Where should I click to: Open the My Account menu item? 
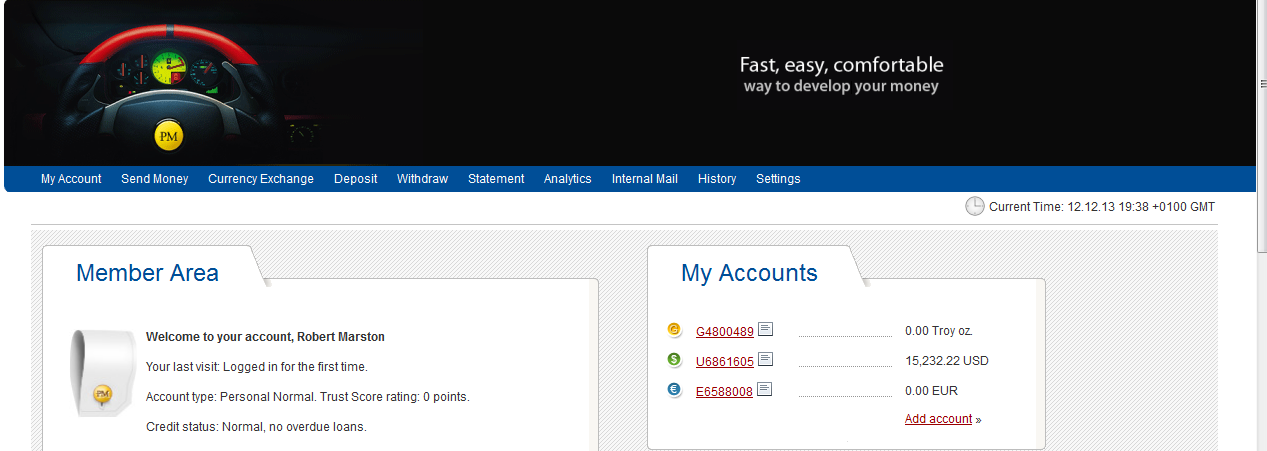[x=71, y=179]
